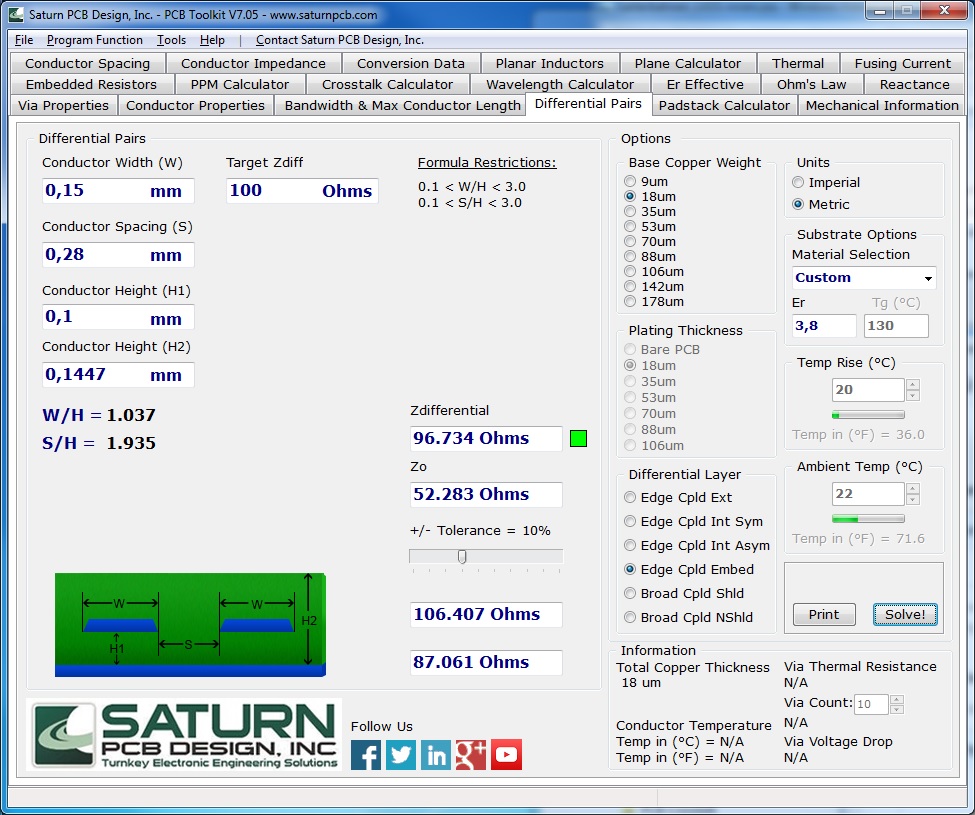The height and width of the screenshot is (815, 975).
Task: Click the Print button
Action: pos(824,615)
